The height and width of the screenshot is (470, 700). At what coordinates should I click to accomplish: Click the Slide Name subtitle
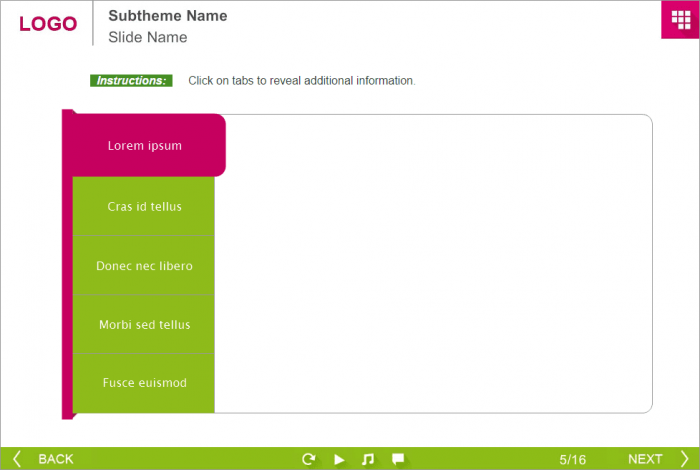147,37
